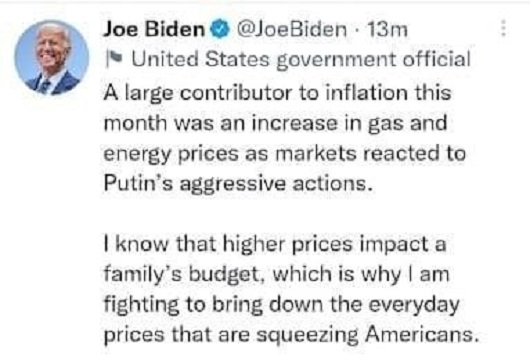The width and height of the screenshot is (530, 360).
Task: Click the line starting 'I know that higher'
Action: pyautogui.click(x=275, y=244)
